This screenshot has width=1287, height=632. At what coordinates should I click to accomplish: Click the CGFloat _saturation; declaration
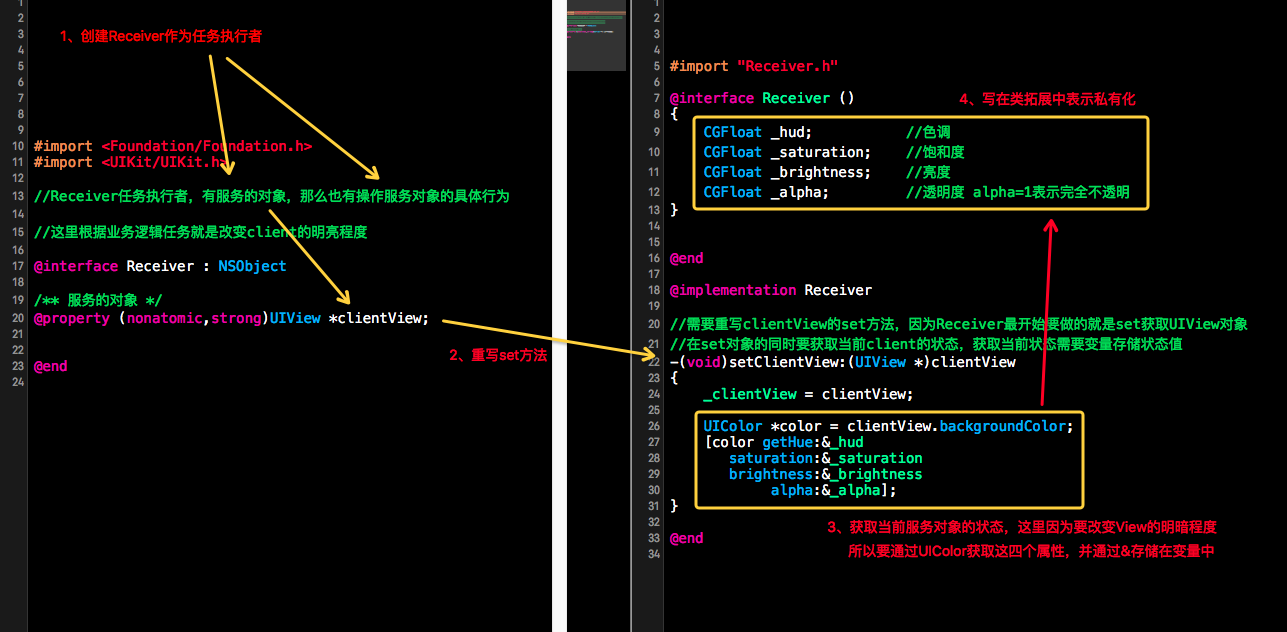tap(787, 152)
